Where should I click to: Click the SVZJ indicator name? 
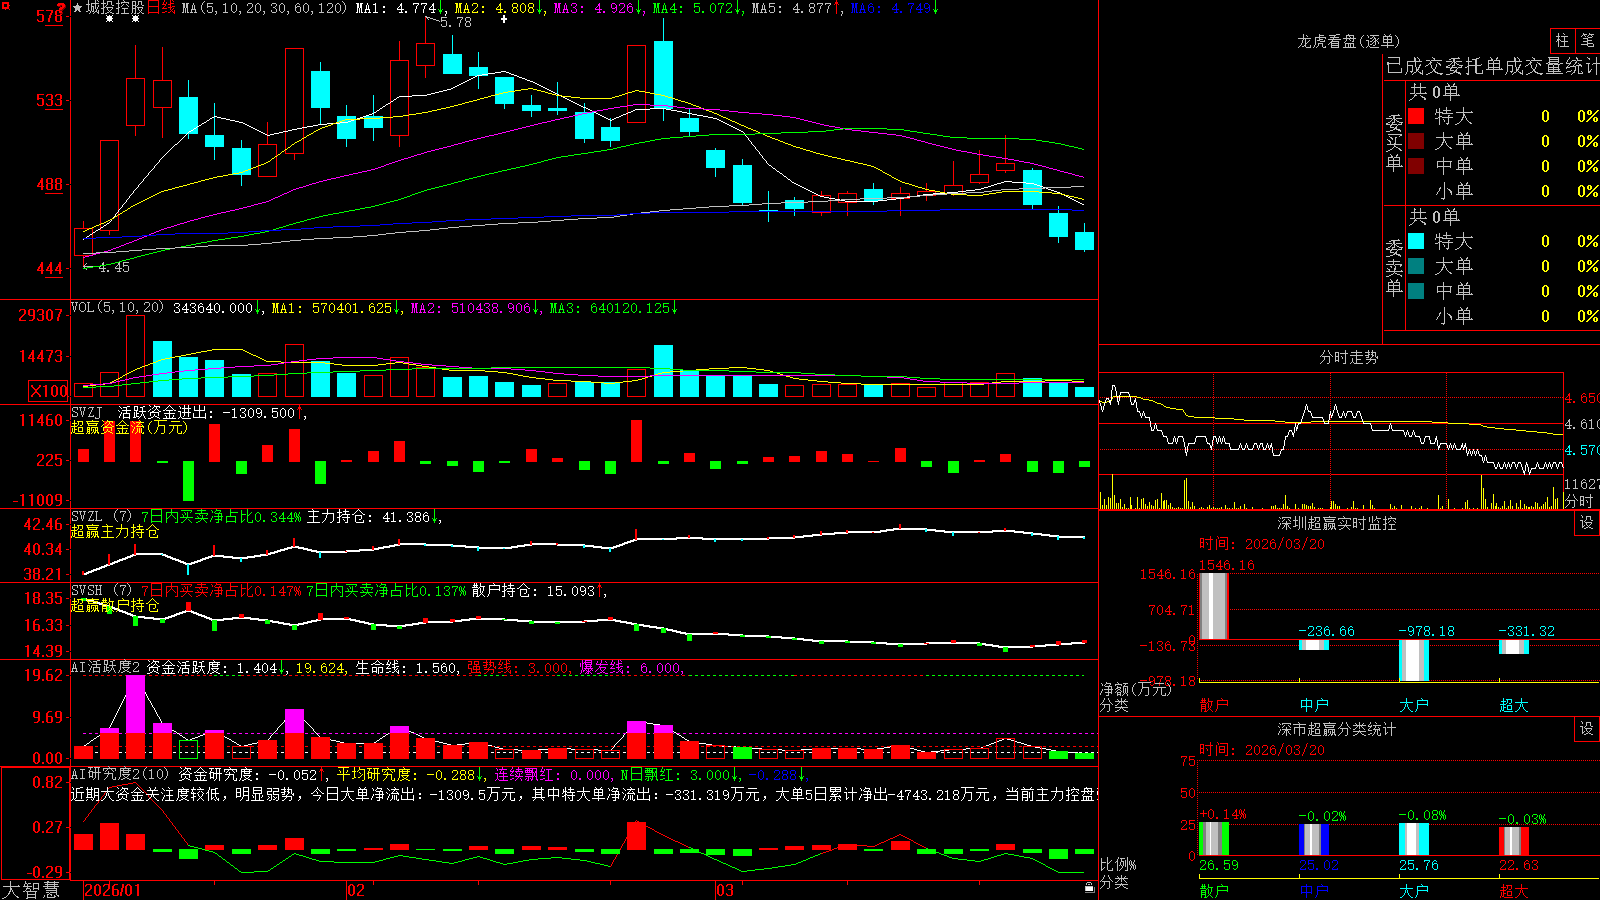point(87,412)
